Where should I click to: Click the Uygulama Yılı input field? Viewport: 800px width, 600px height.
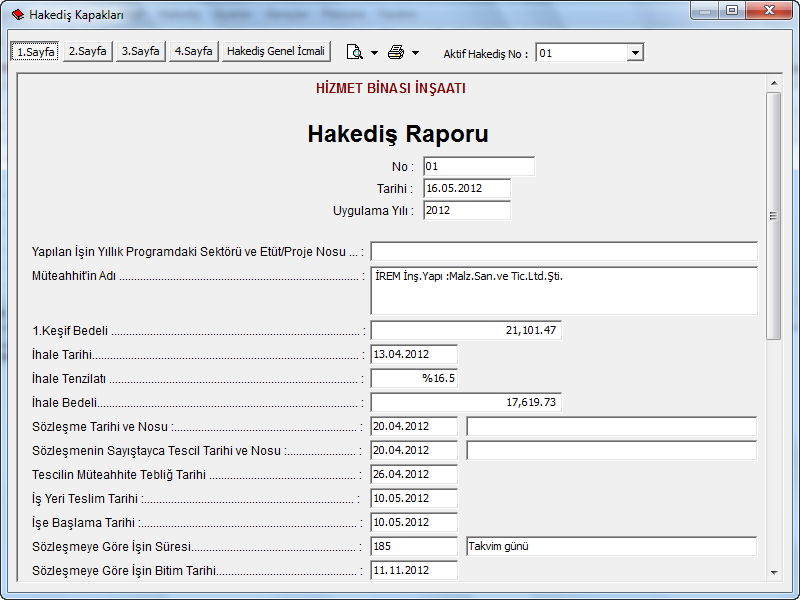(467, 210)
